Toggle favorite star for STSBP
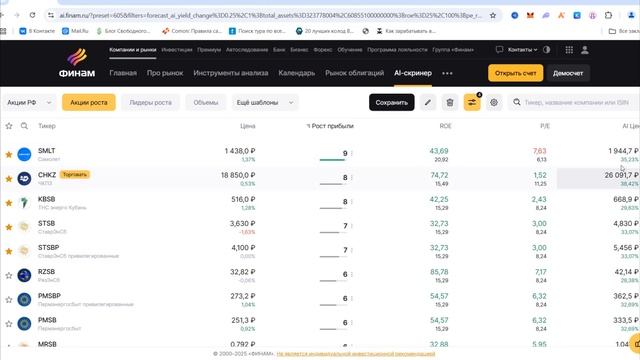Viewport: 640px width, 360px height. 9,251
